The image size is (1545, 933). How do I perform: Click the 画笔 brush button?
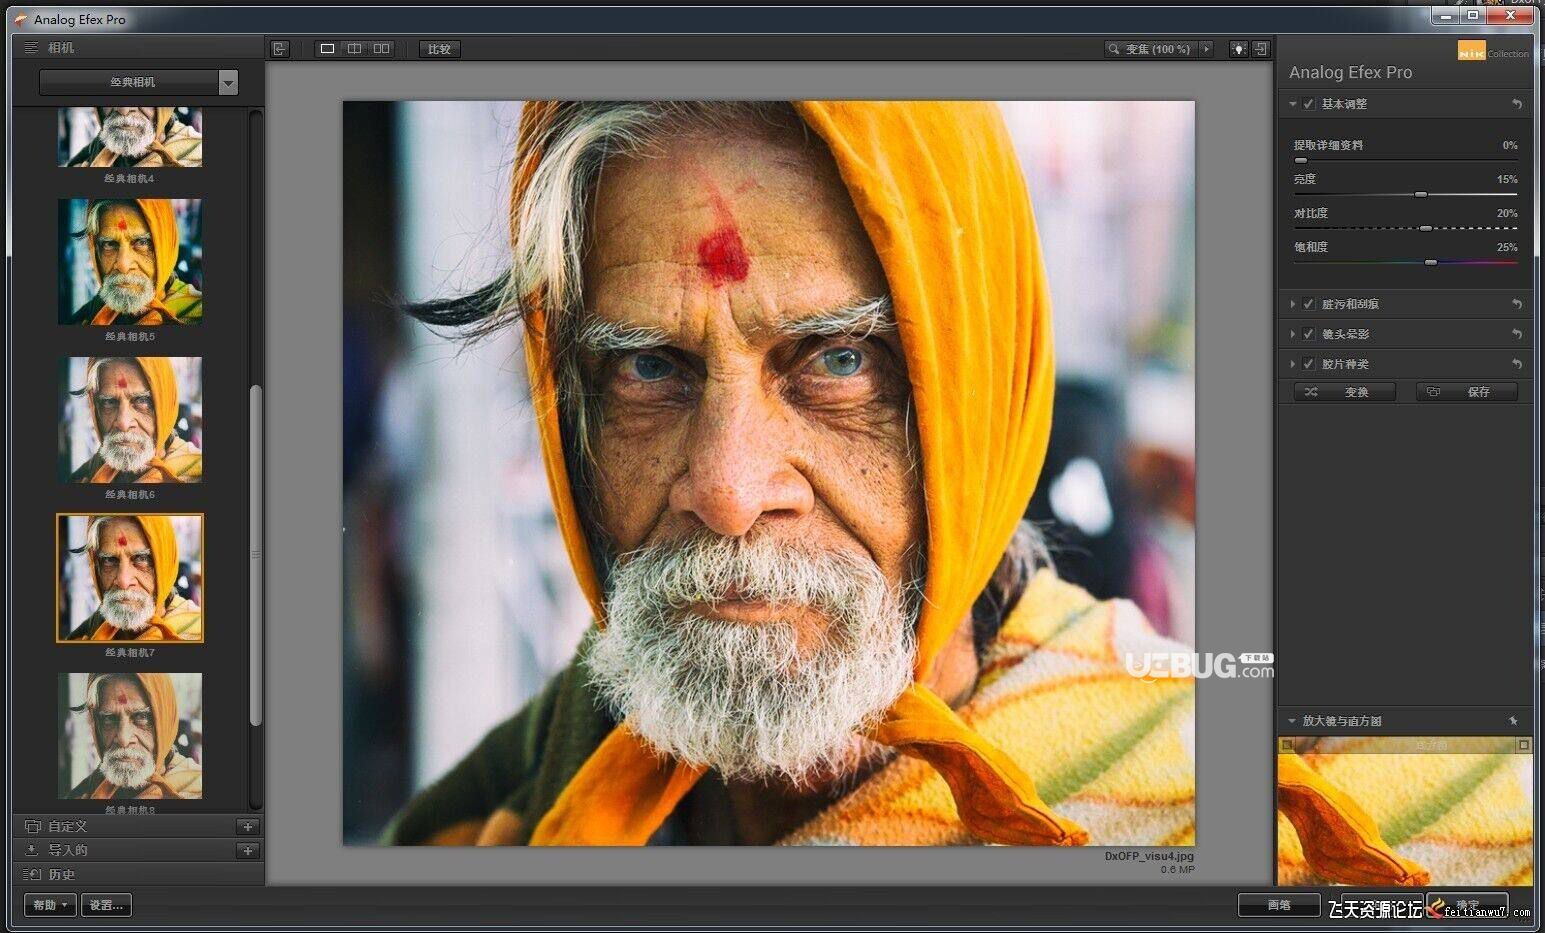click(1279, 905)
